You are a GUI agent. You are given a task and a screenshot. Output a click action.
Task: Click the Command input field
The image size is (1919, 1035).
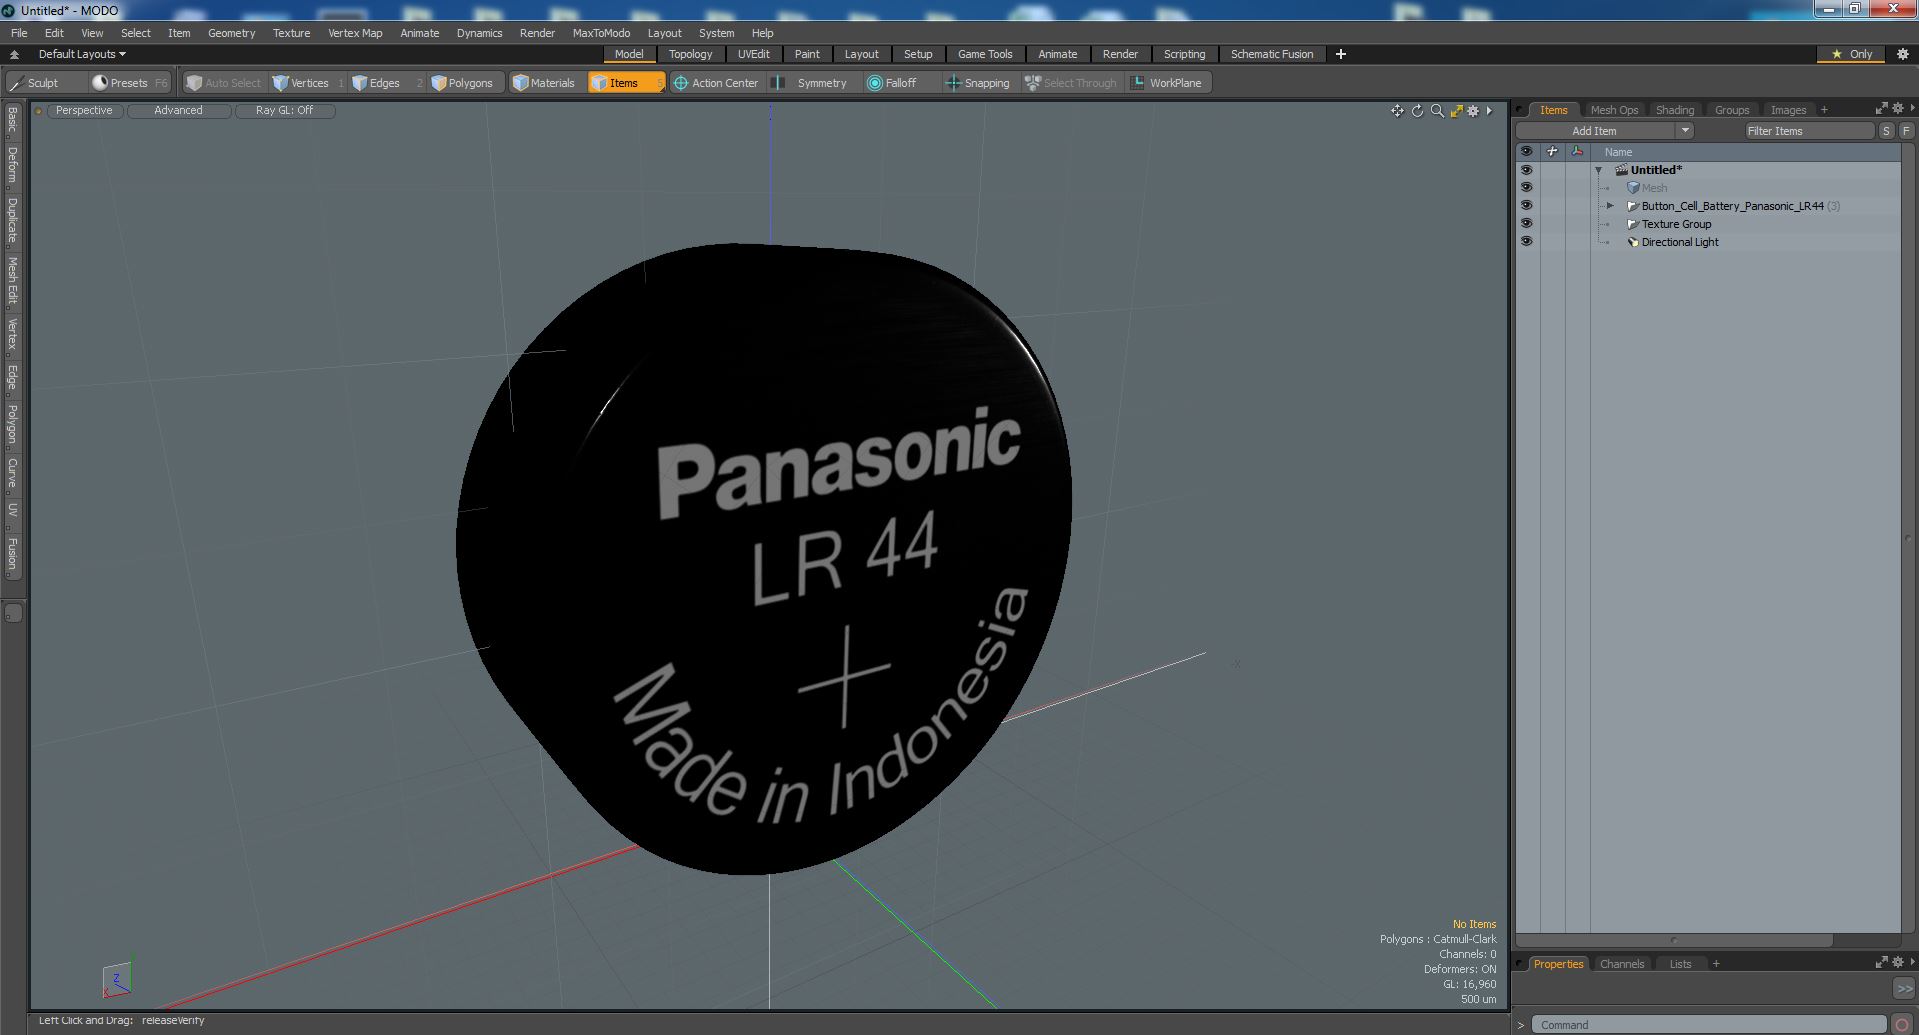tap(1708, 1025)
